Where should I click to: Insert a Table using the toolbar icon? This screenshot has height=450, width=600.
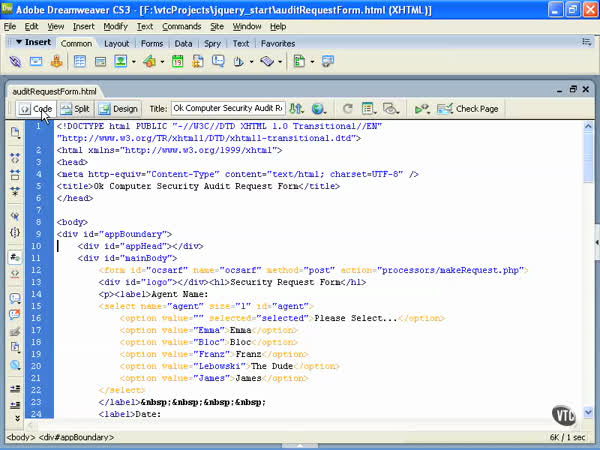(x=80, y=62)
